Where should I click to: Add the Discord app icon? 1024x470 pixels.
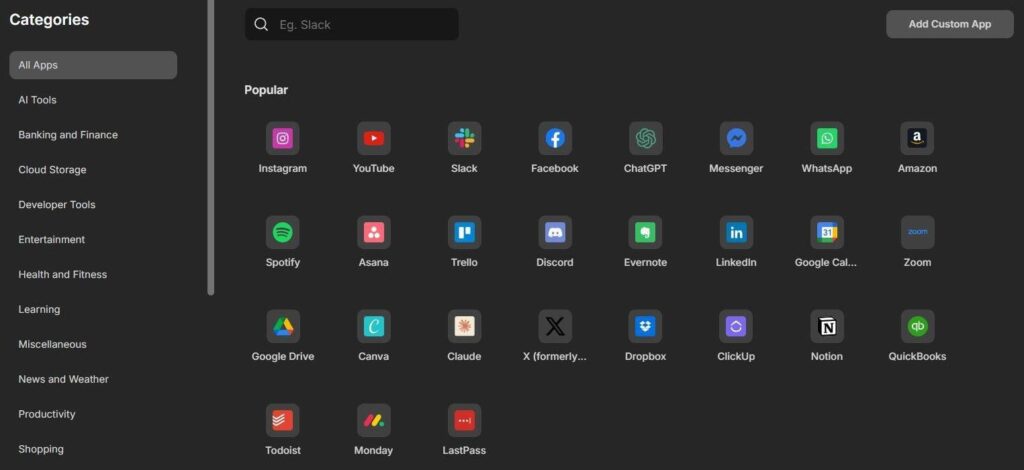click(555, 232)
